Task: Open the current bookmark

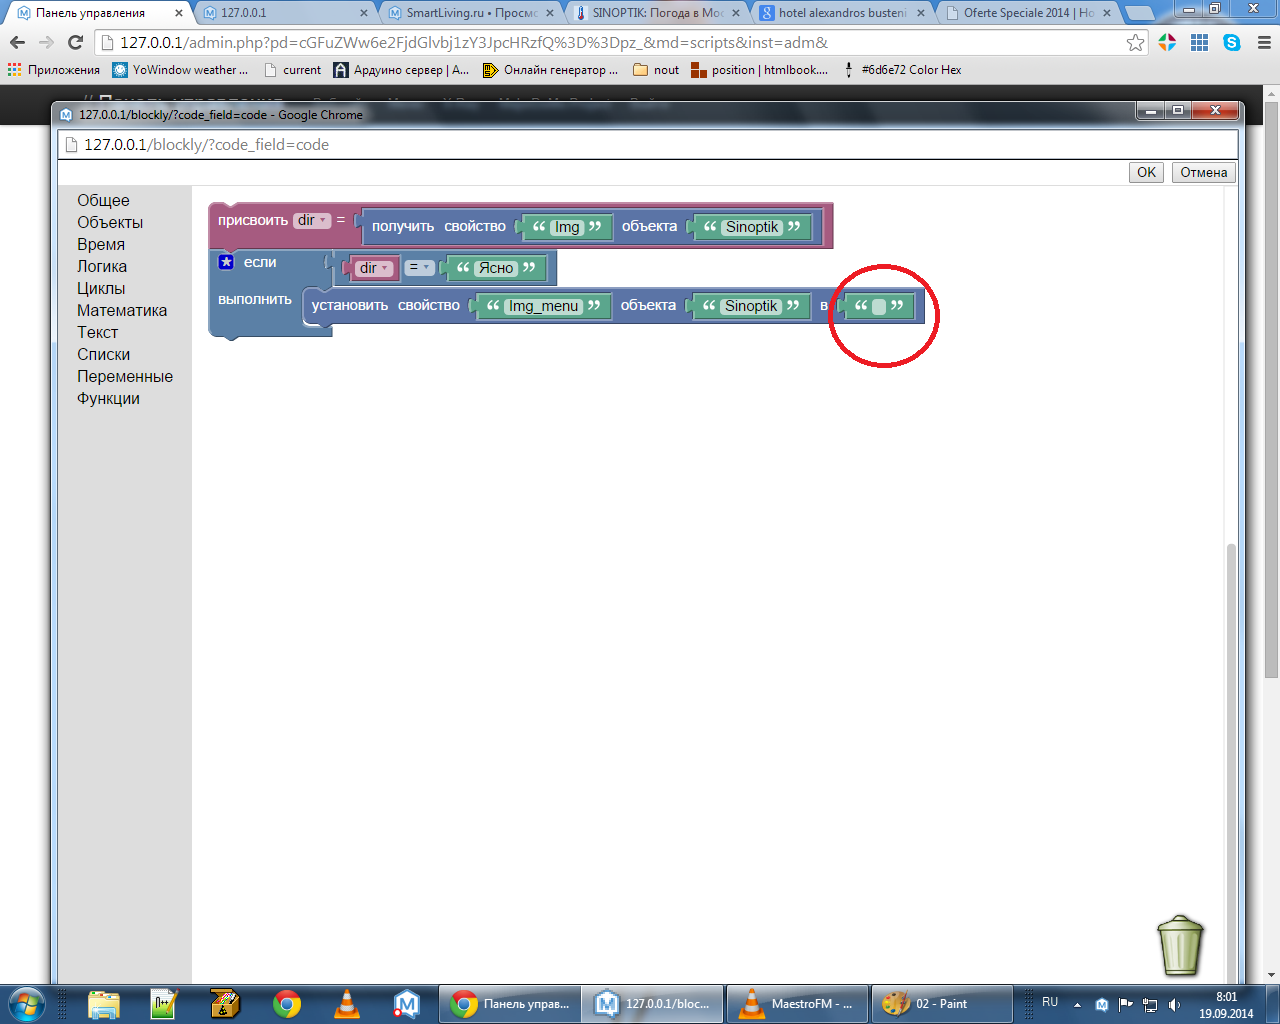Action: (x=292, y=70)
